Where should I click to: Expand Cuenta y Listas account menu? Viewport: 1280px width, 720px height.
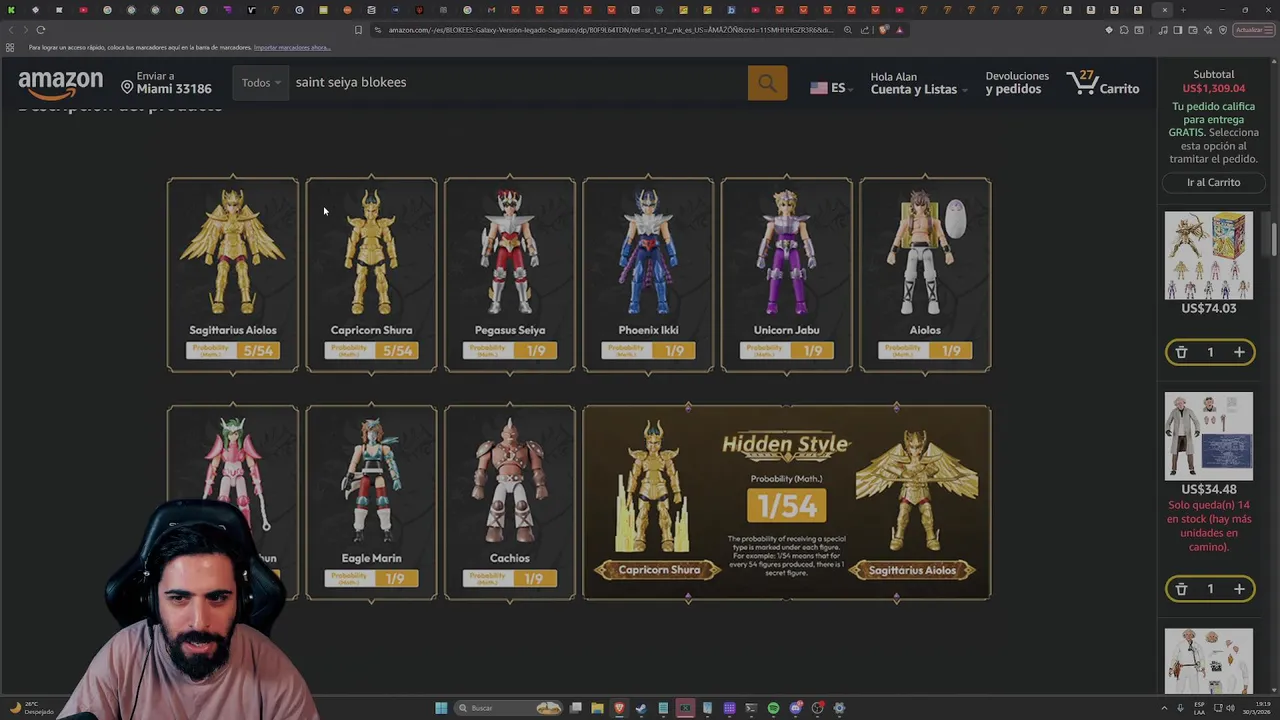918,83
